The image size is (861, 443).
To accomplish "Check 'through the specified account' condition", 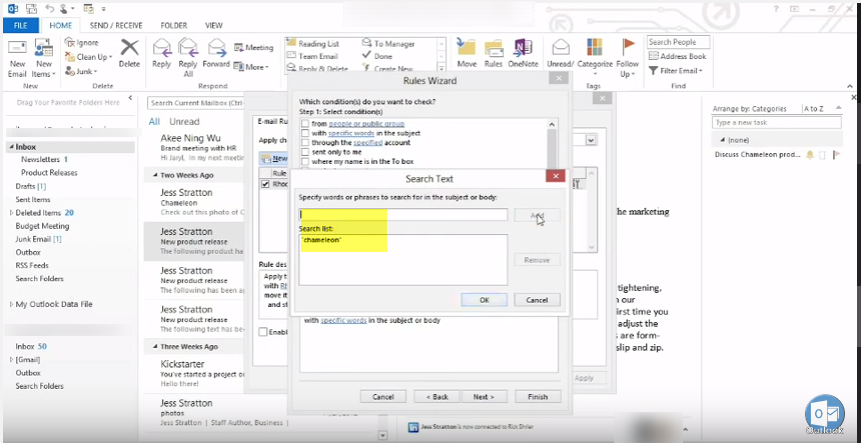I will (x=305, y=143).
